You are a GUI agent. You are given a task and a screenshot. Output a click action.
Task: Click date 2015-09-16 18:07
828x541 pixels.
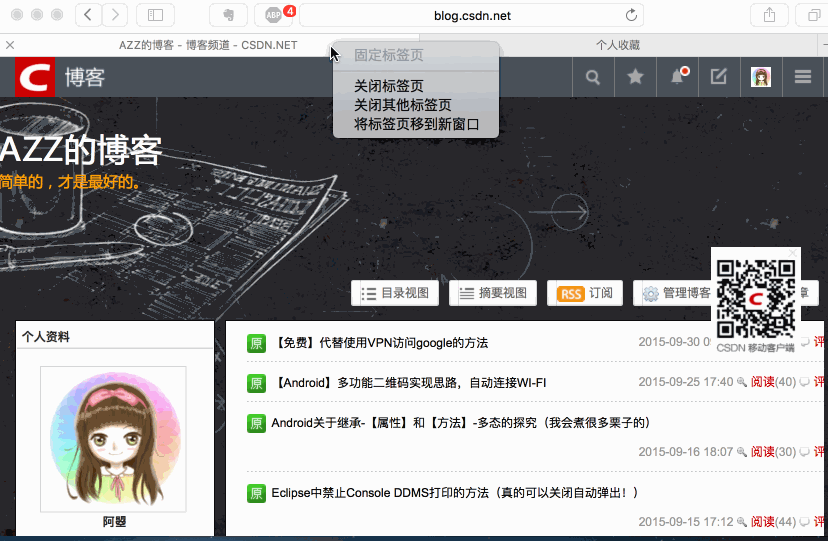coord(685,452)
